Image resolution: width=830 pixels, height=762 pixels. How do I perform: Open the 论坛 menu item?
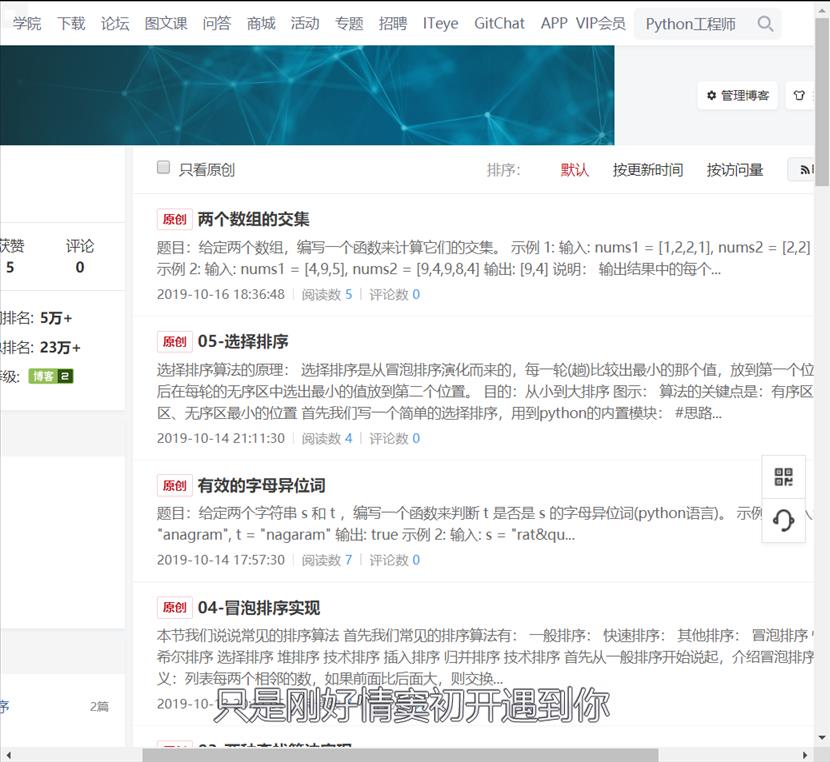tap(115, 23)
